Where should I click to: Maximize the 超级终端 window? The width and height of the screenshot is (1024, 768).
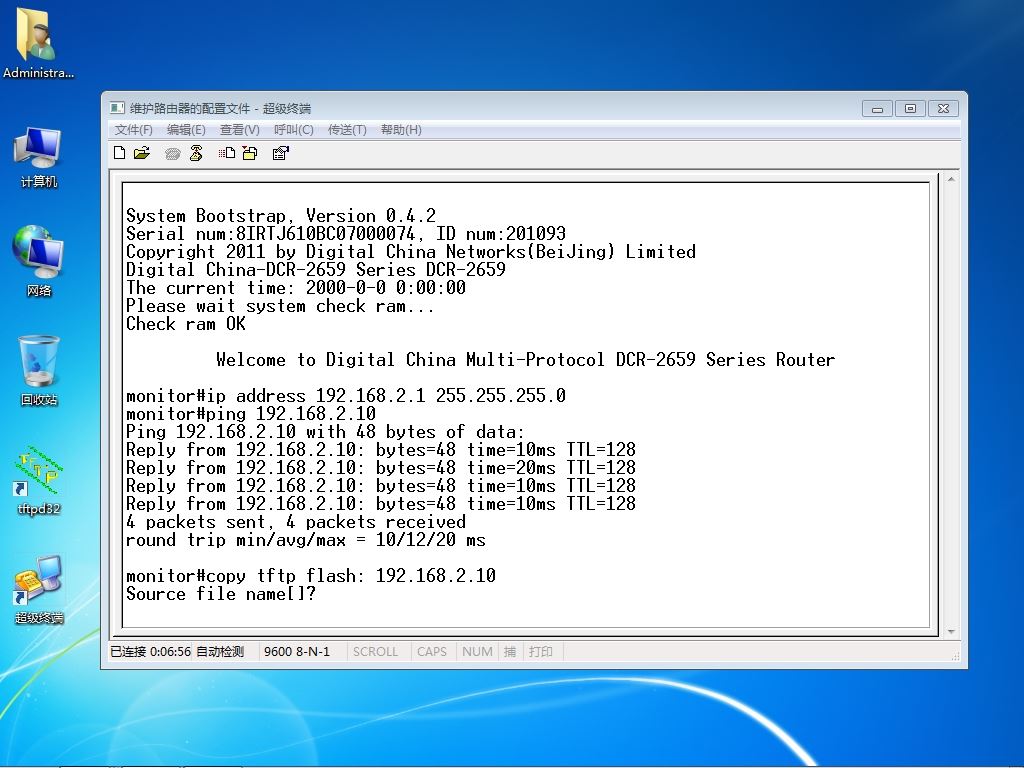[910, 108]
